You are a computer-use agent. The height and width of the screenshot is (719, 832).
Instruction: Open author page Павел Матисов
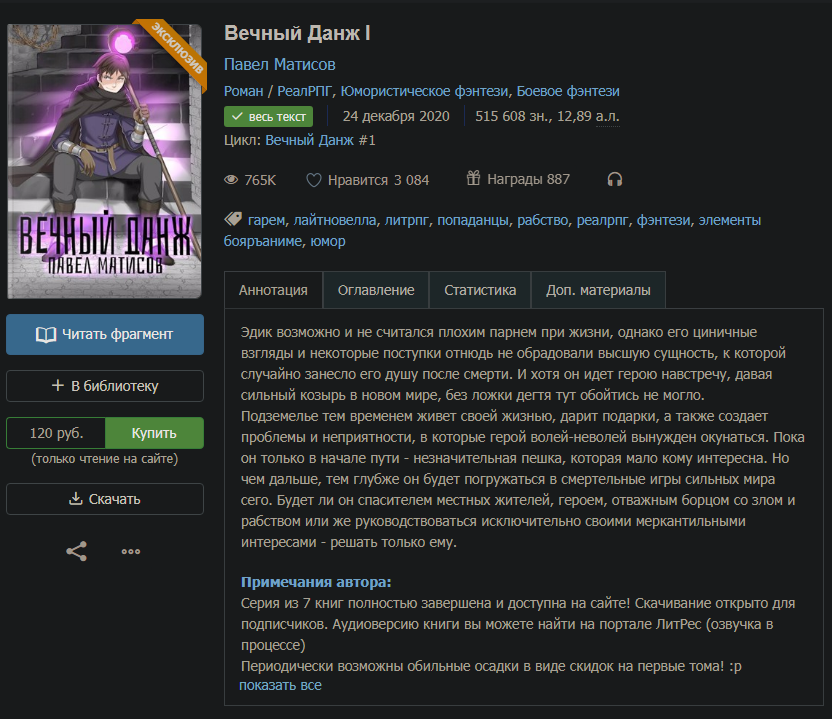point(280,65)
